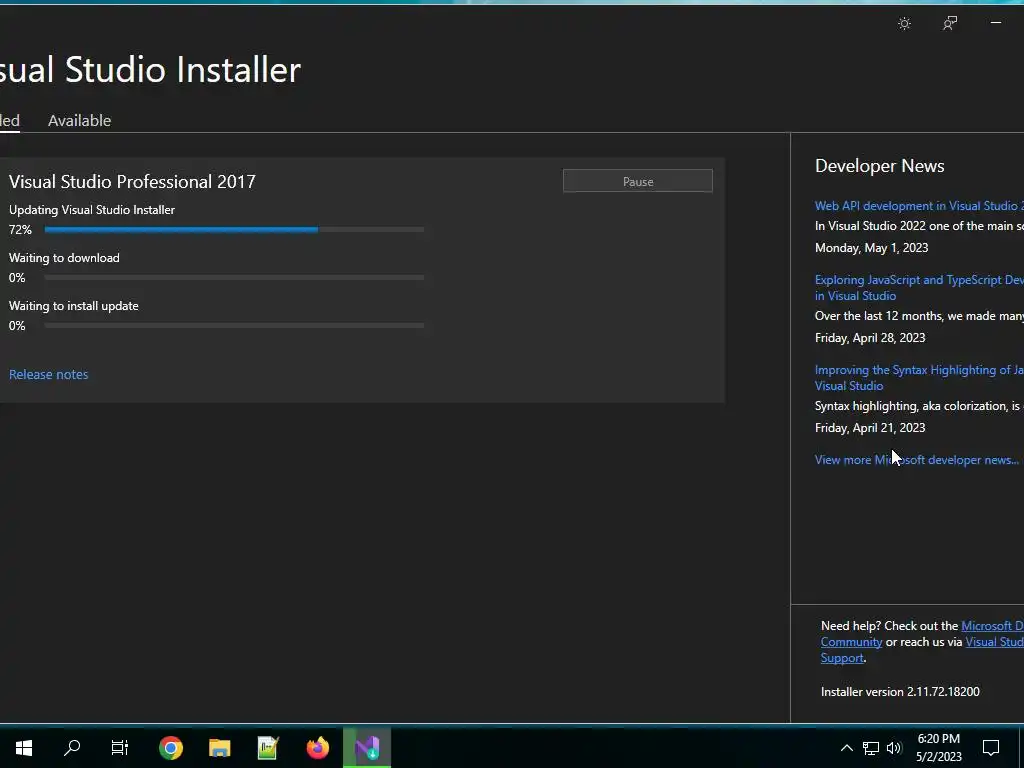This screenshot has width=1024, height=768.
Task: Minimize the Visual Studio Installer window
Action: [996, 23]
